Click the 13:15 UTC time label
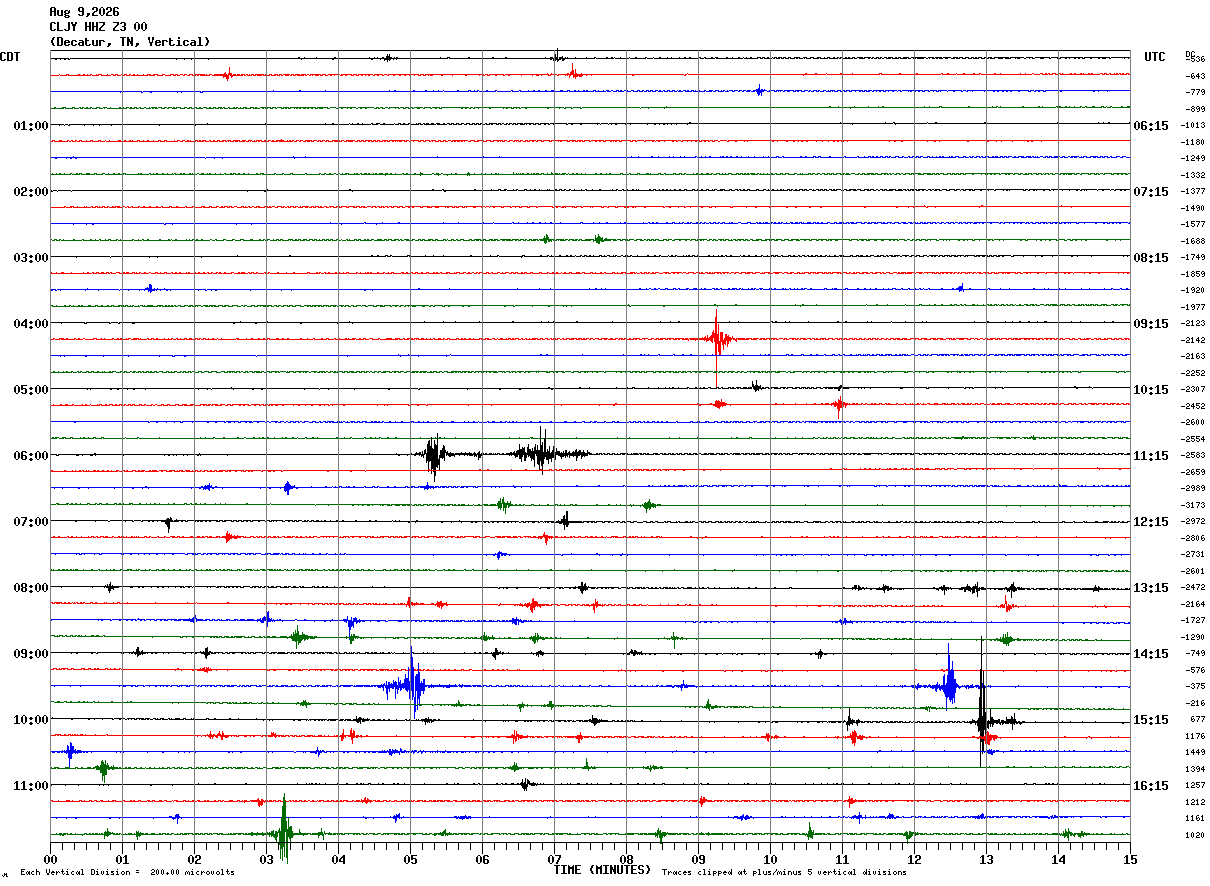This screenshot has height=886, width=1210. pos(1151,588)
